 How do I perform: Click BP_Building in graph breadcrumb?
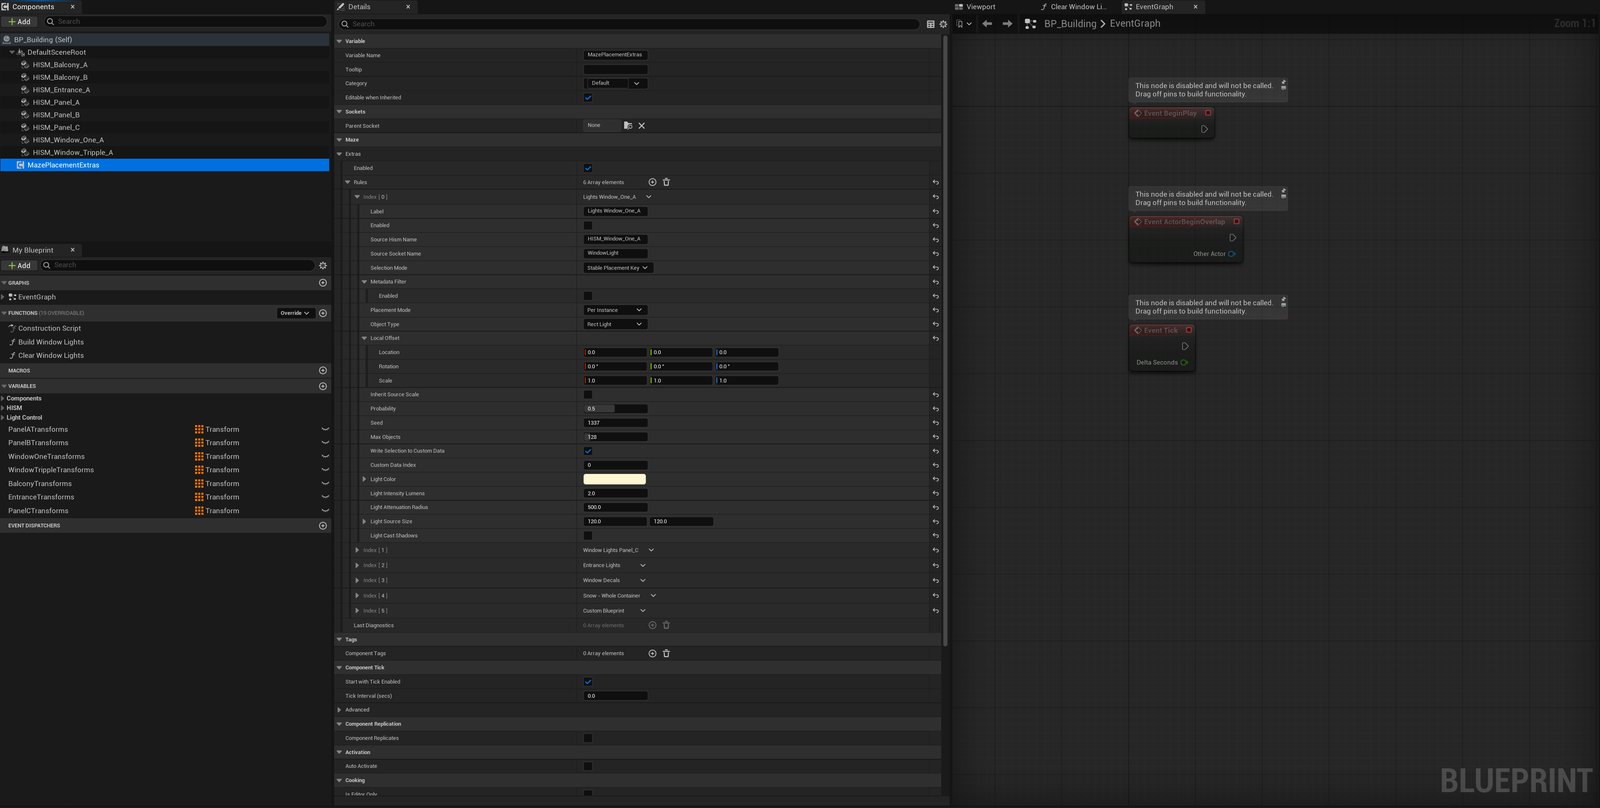coord(1070,24)
